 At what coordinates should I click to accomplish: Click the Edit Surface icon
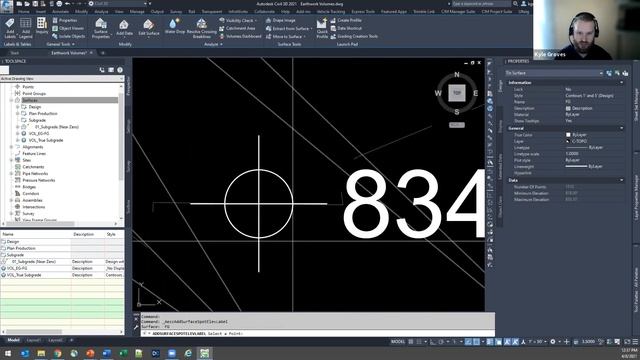[149, 27]
